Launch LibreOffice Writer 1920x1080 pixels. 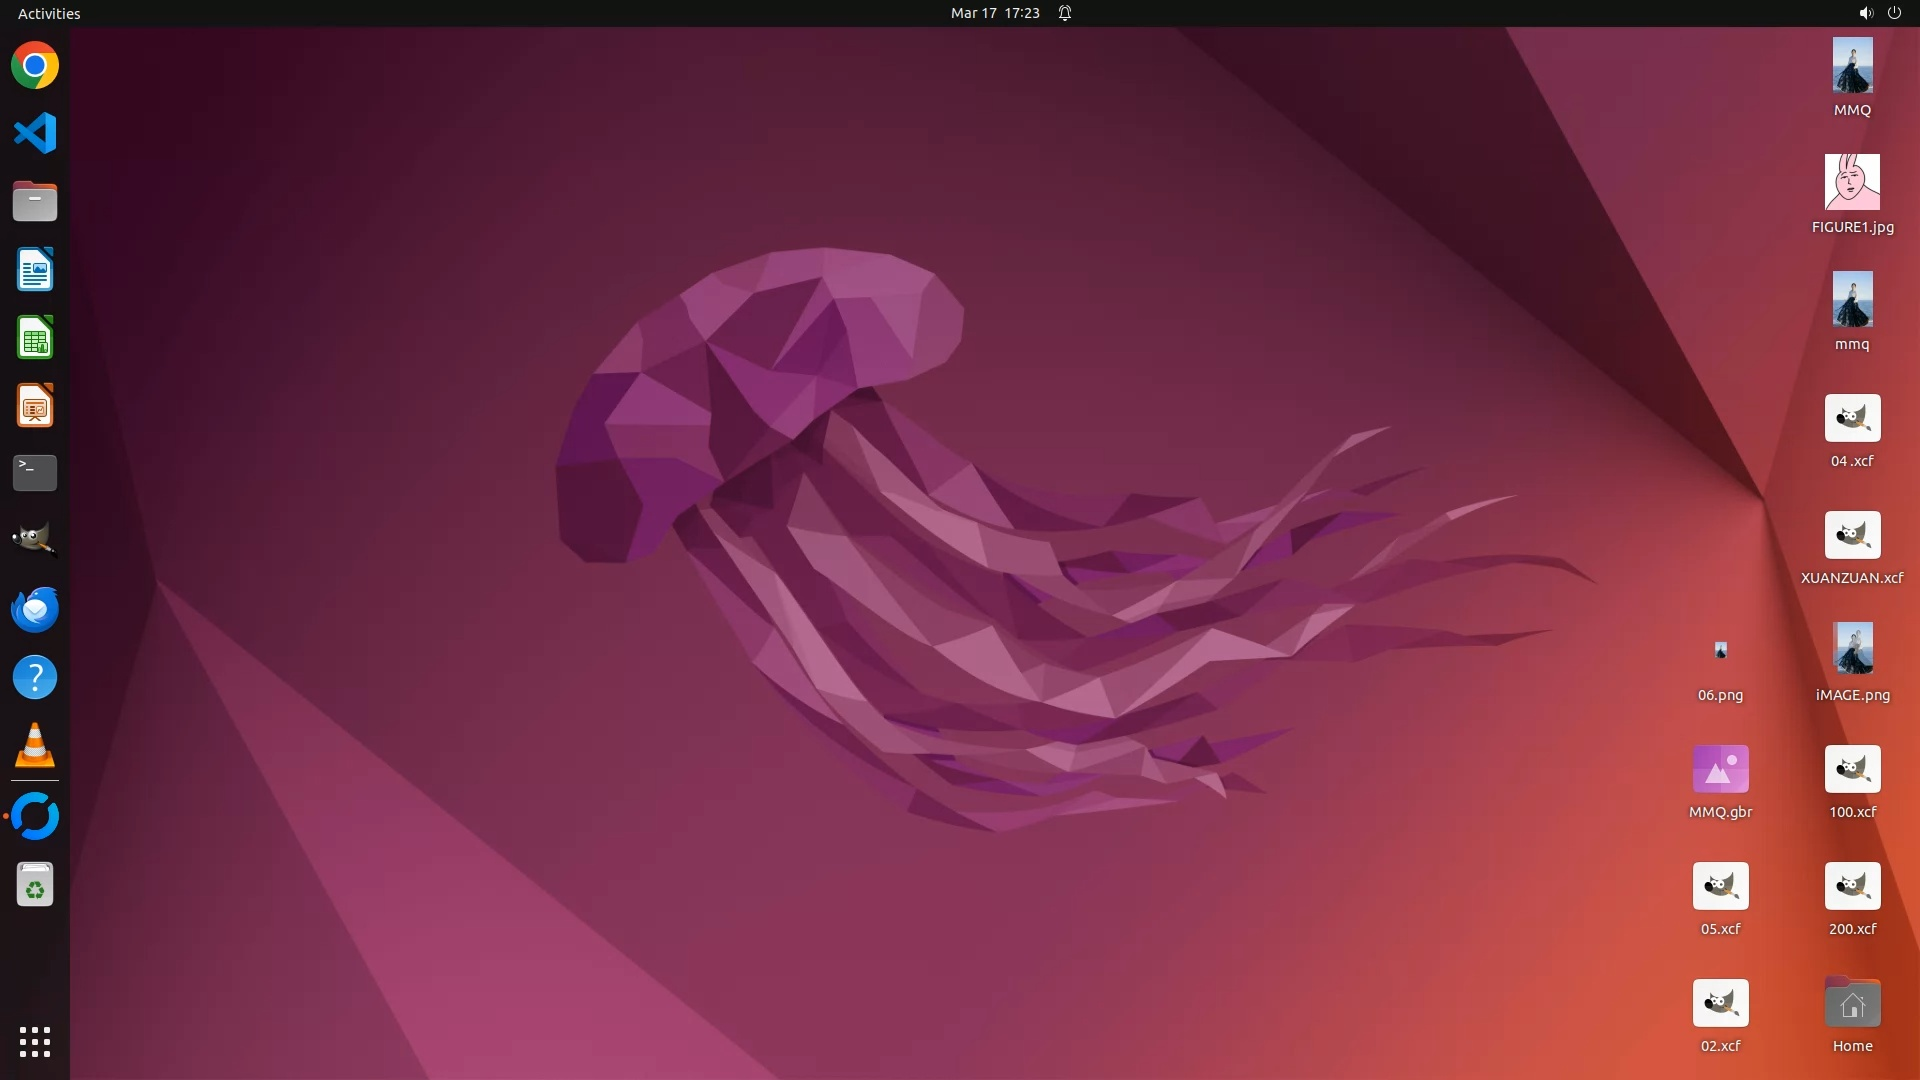pos(35,270)
